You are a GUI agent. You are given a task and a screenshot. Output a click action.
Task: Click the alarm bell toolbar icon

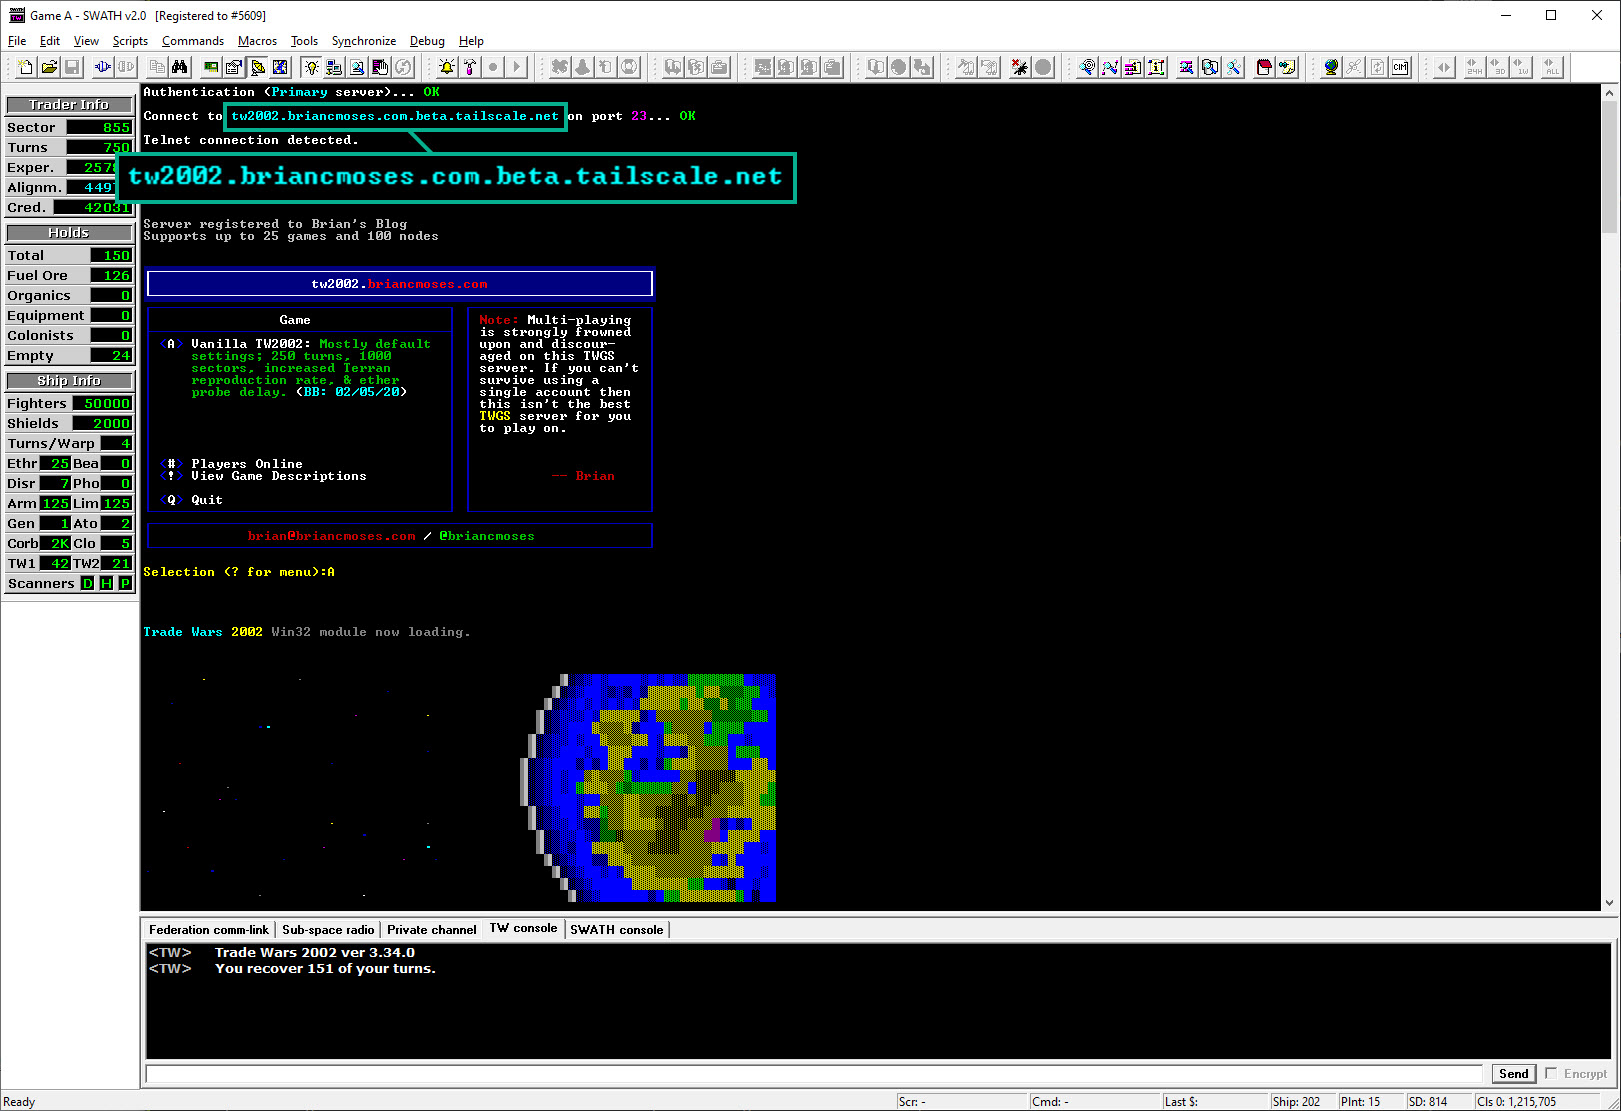click(446, 67)
